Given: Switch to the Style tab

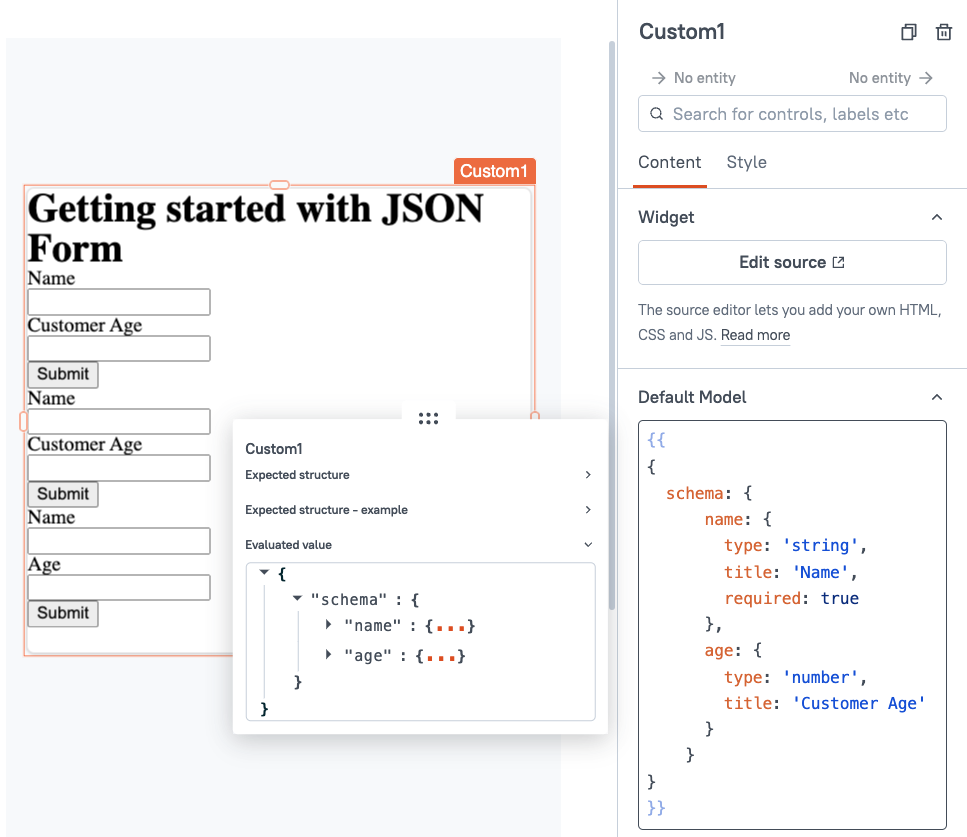Looking at the screenshot, I should [746, 162].
